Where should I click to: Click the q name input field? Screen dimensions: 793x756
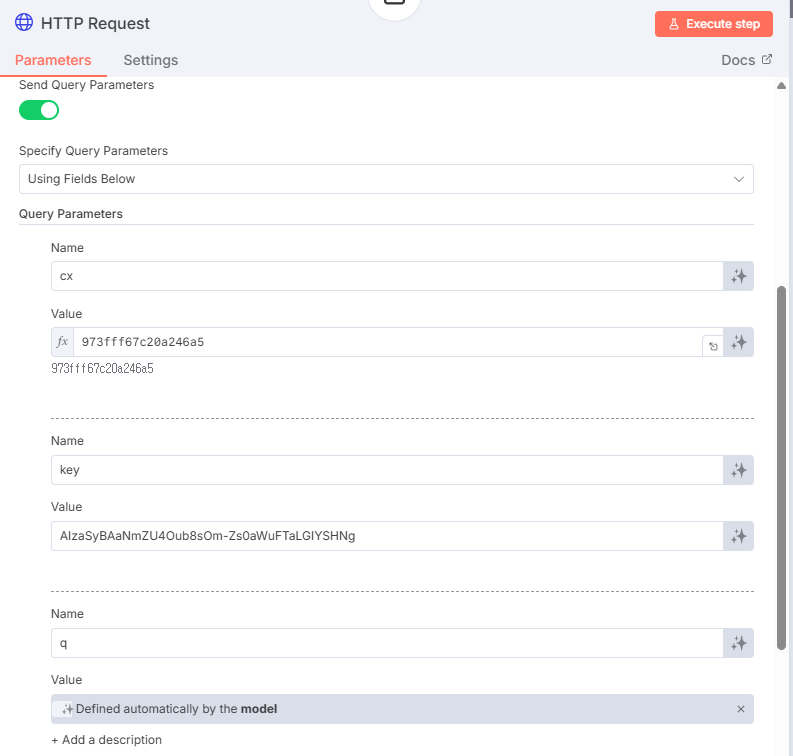[x=386, y=643]
